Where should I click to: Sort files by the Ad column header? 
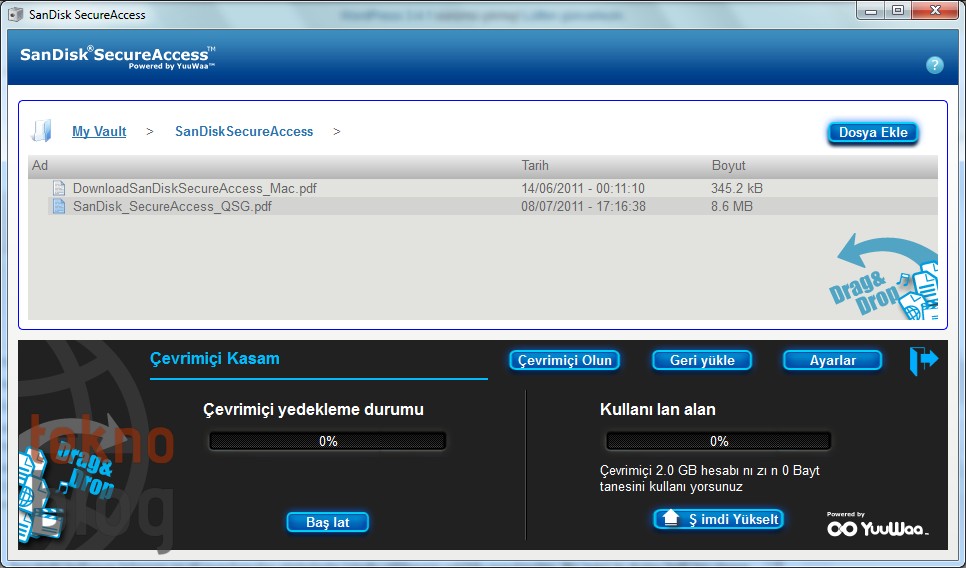coord(40,165)
